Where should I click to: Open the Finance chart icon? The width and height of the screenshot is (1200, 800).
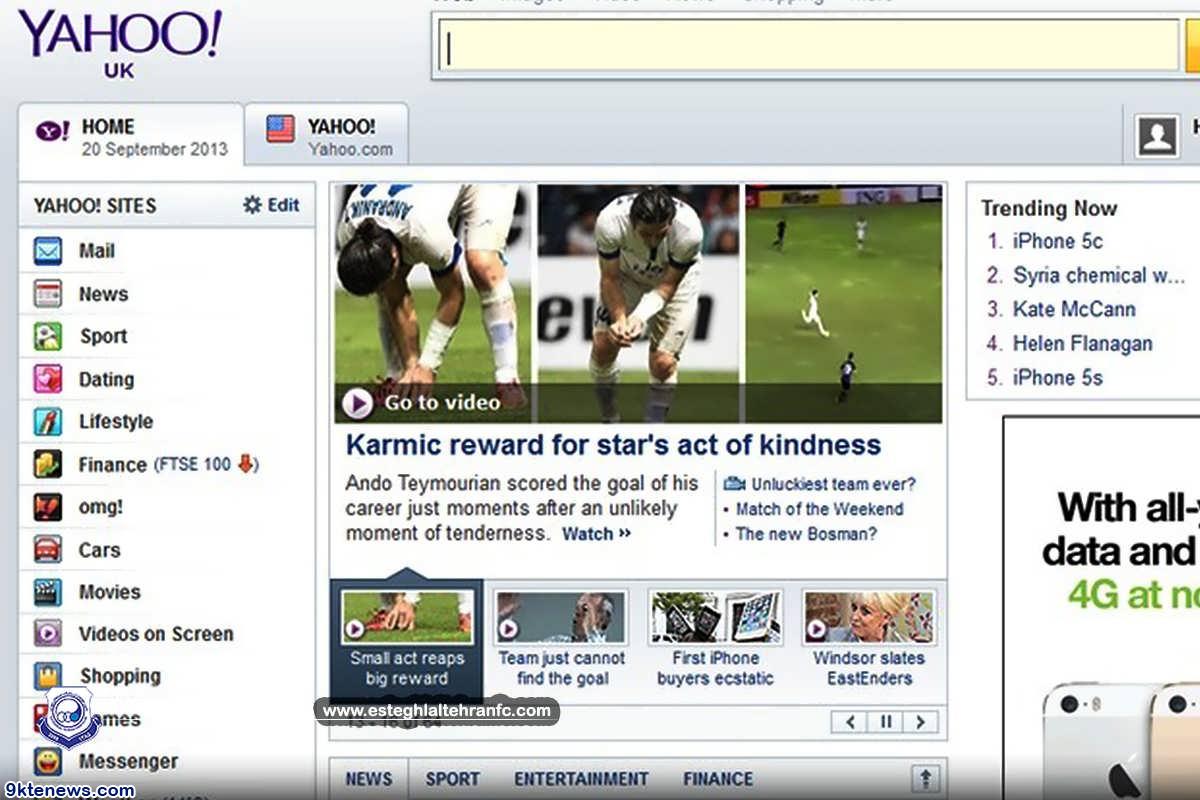(48, 464)
